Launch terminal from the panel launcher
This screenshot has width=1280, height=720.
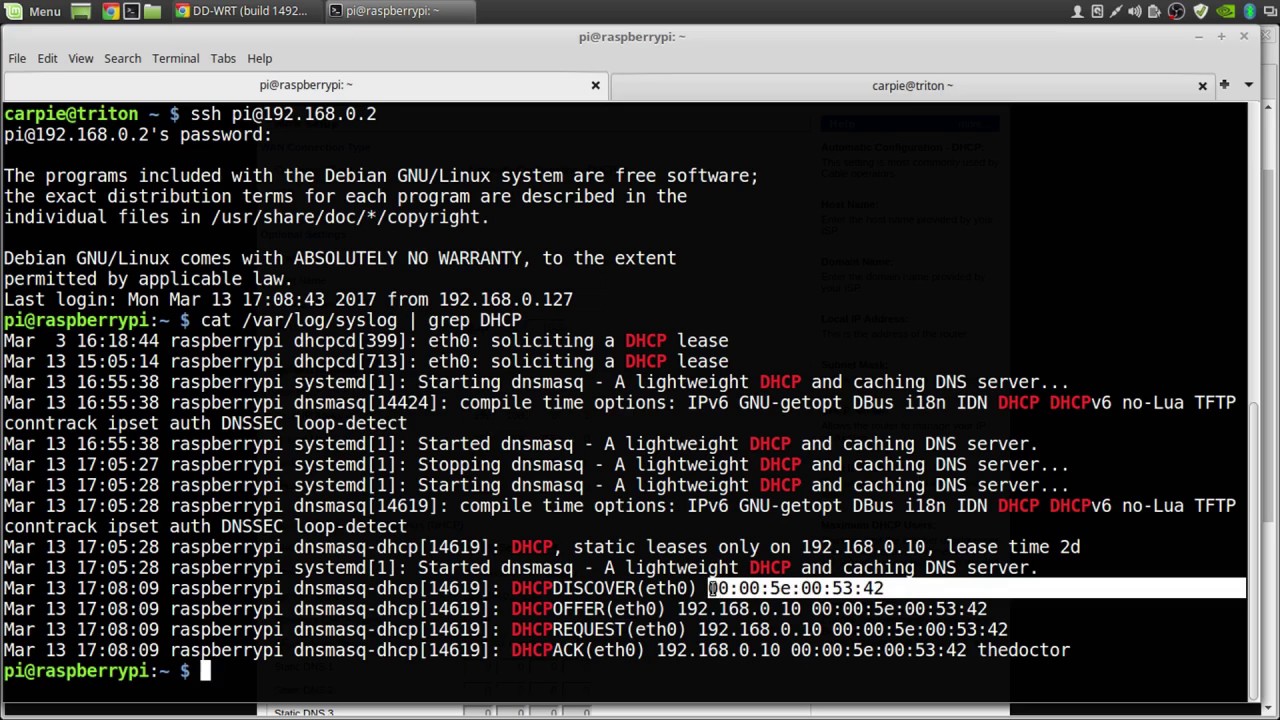tap(131, 11)
